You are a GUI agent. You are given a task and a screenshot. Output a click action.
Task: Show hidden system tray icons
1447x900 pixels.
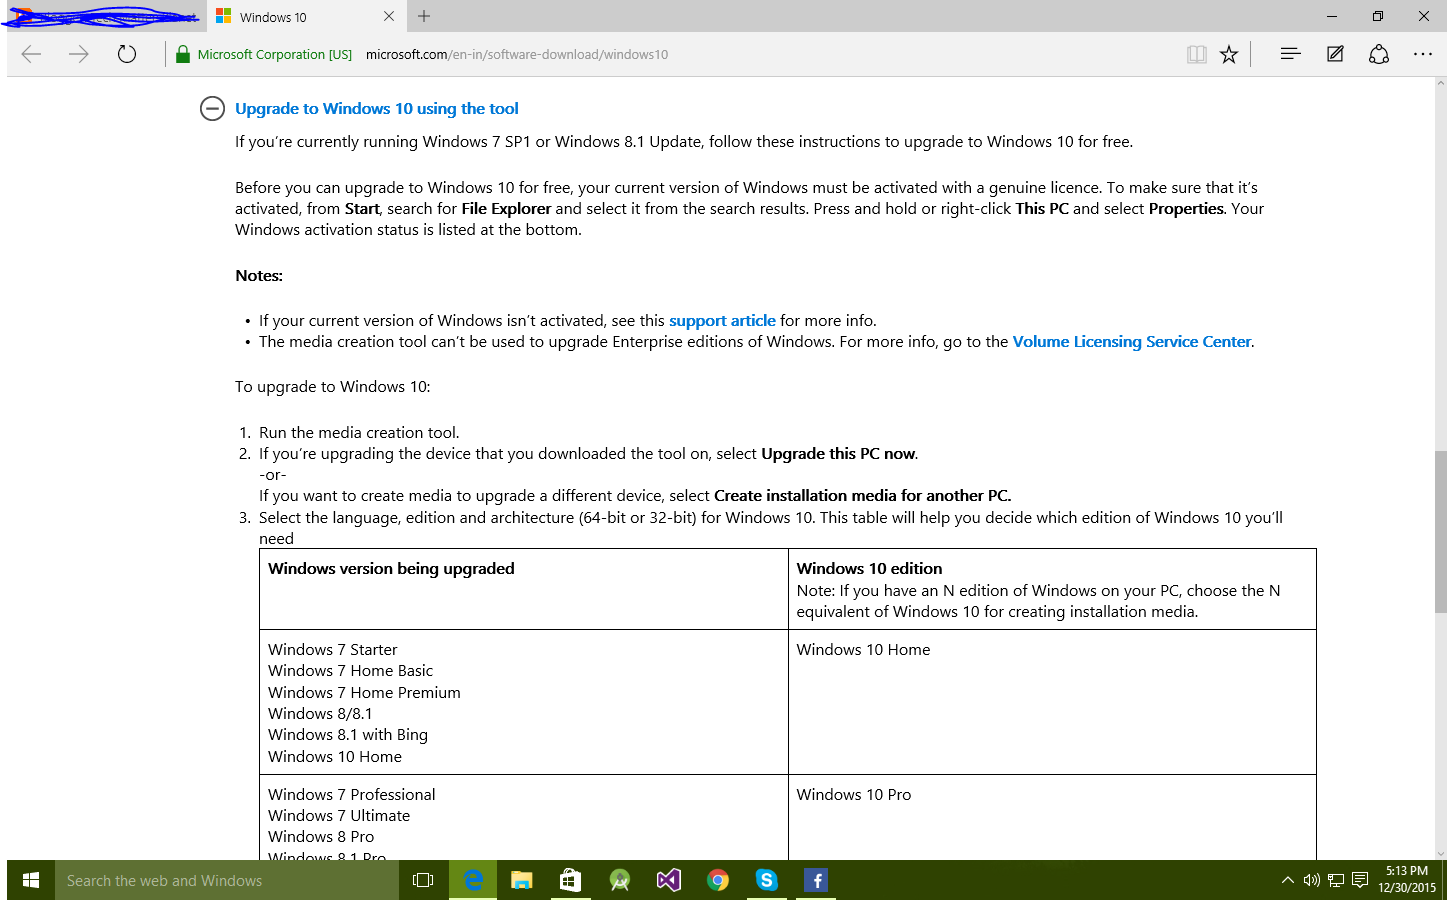coord(1287,880)
